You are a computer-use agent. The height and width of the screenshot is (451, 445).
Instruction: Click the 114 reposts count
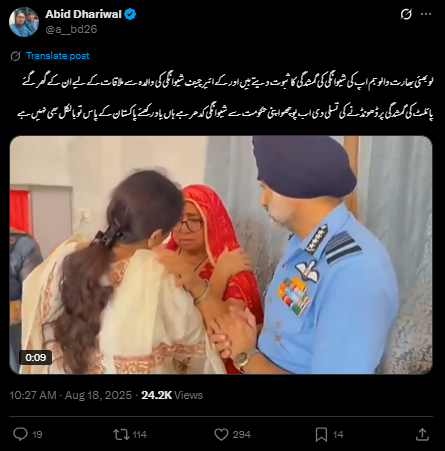140,435
